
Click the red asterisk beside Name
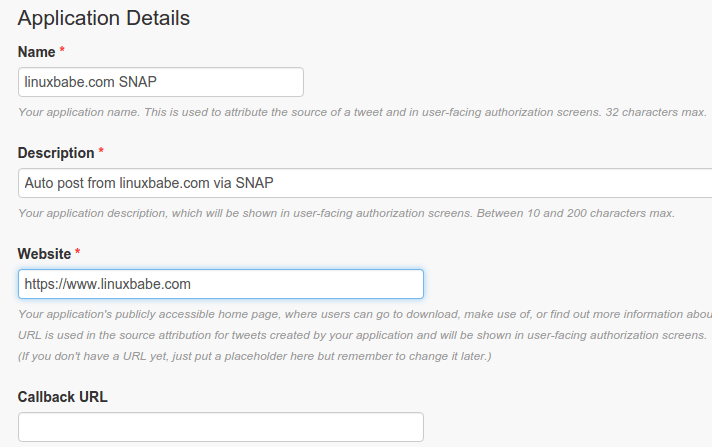(x=63, y=51)
